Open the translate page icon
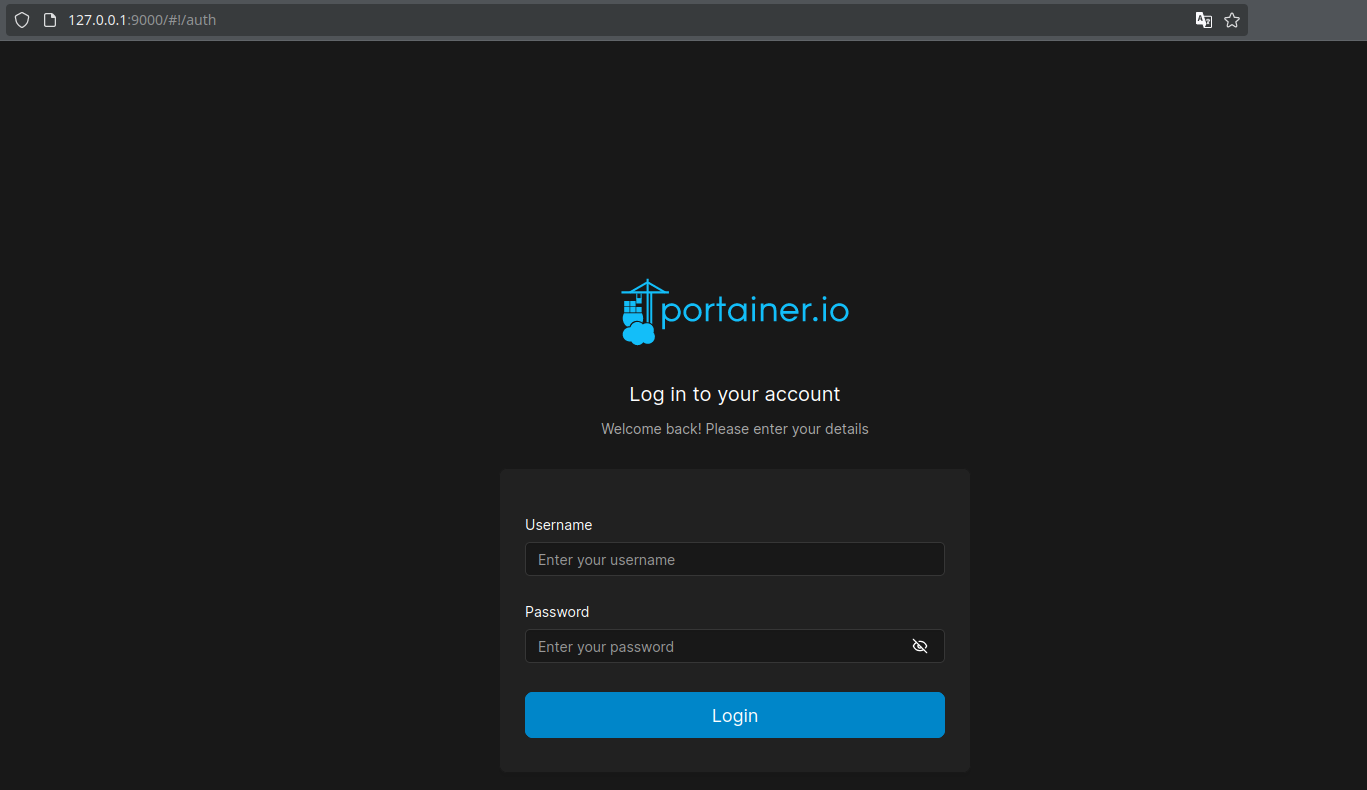Viewport: 1367px width, 790px height. pos(1204,20)
